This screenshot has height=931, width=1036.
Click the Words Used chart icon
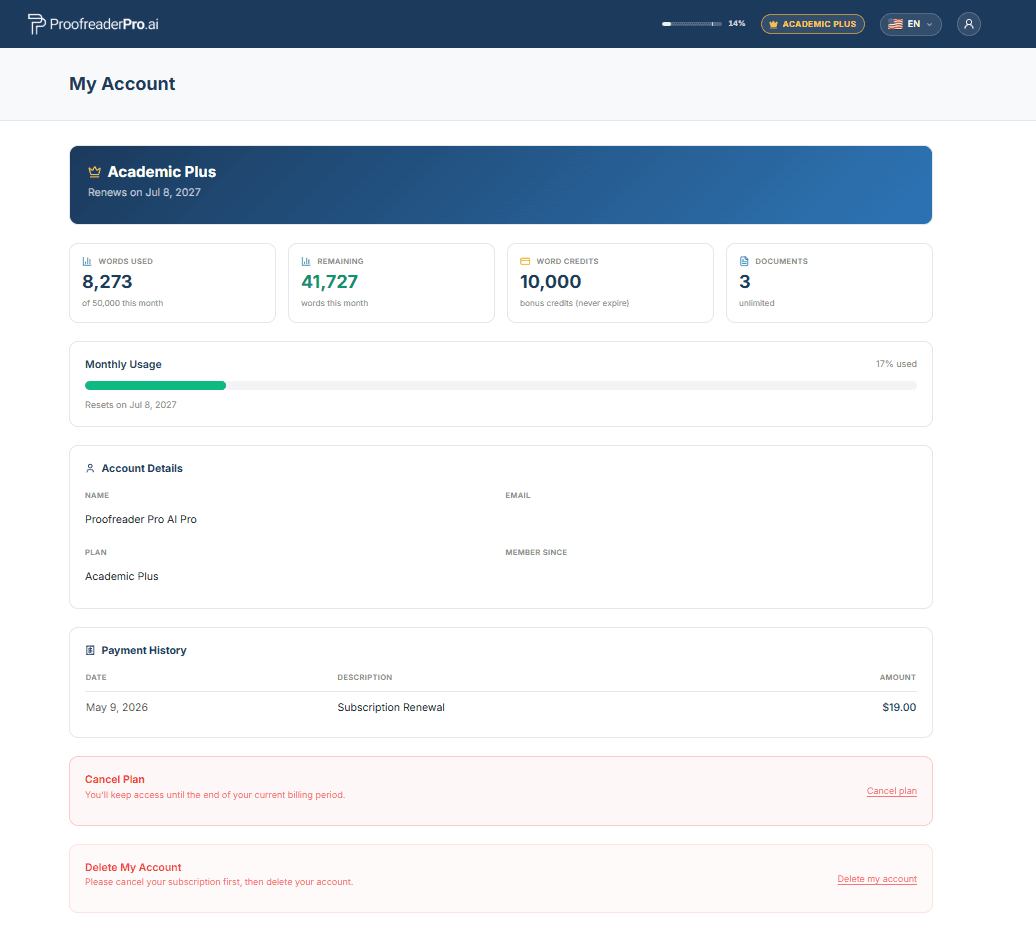coord(87,261)
